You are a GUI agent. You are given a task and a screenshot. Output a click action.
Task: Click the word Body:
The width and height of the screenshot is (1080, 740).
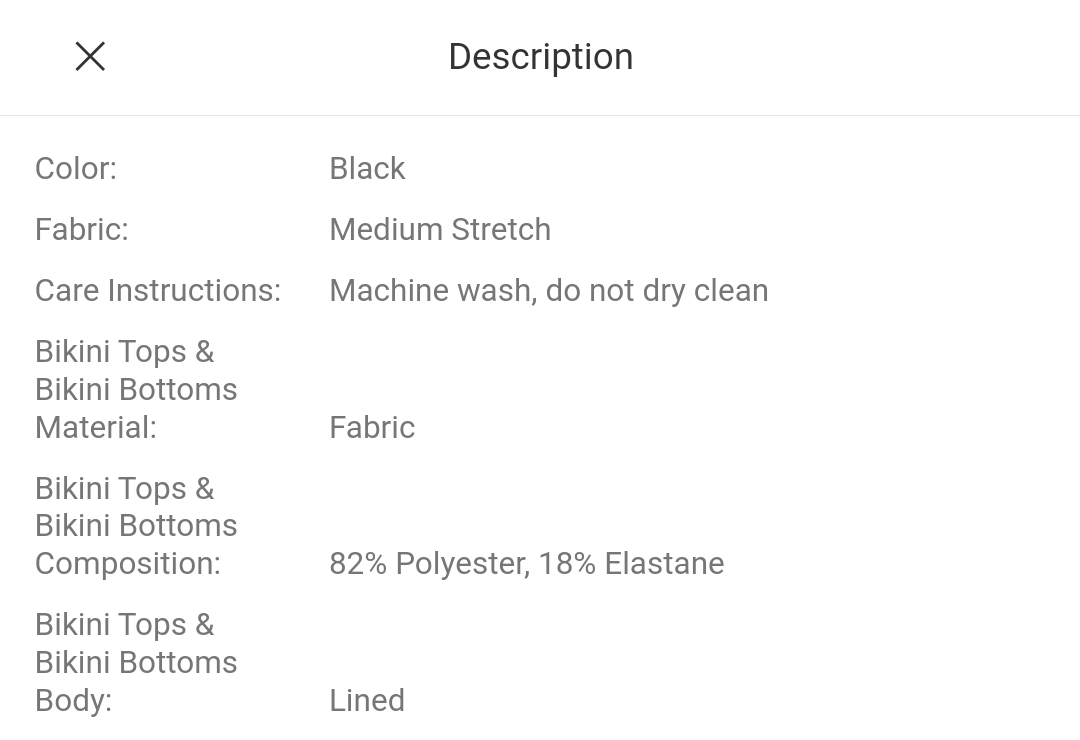[x=74, y=700]
